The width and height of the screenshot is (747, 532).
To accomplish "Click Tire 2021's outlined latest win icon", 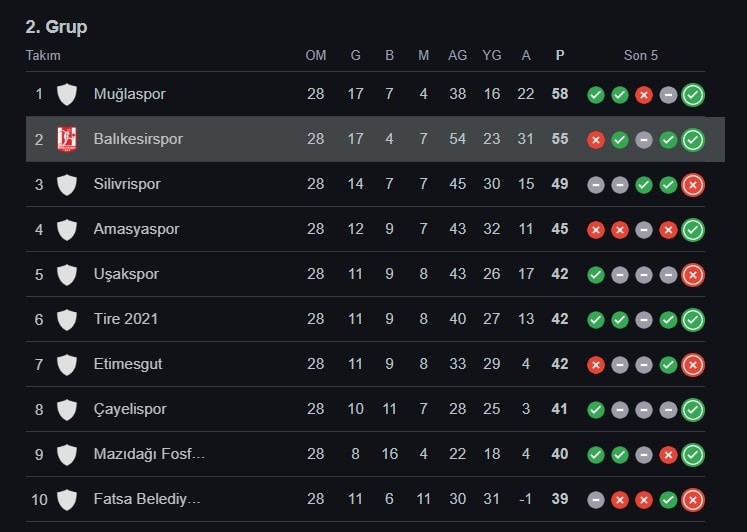I will tap(693, 320).
